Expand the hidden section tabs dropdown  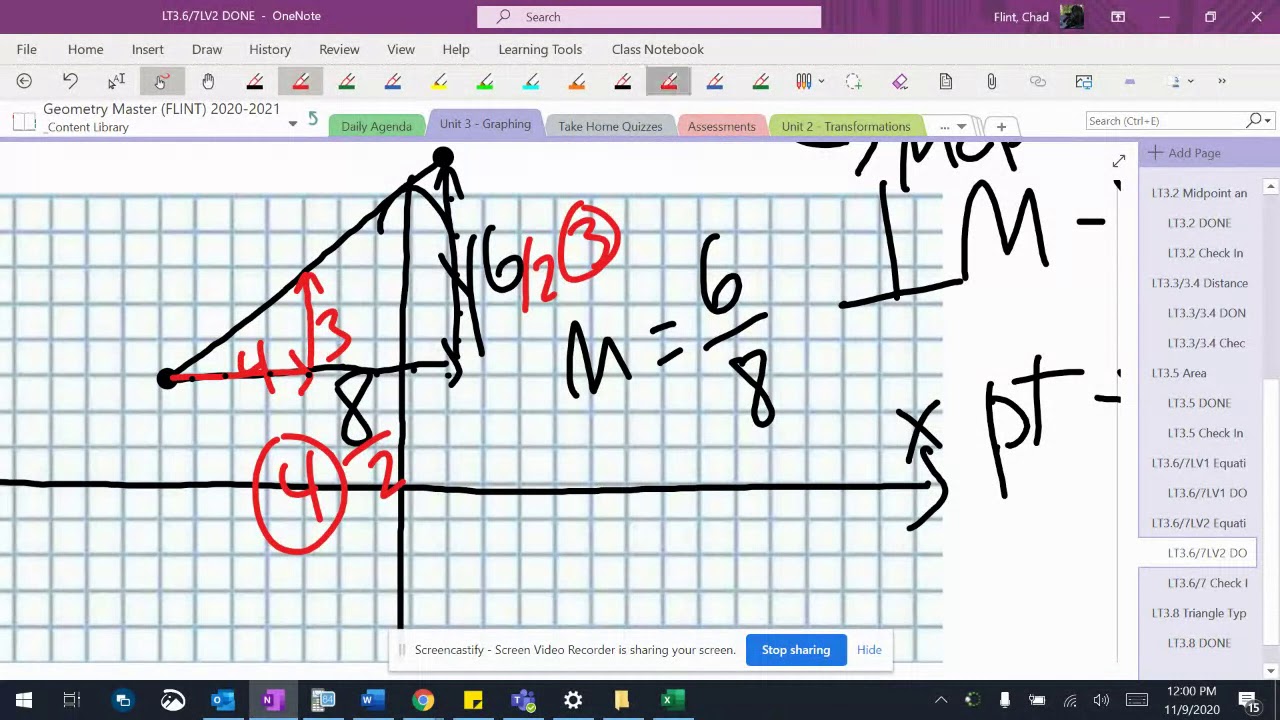tap(952, 126)
